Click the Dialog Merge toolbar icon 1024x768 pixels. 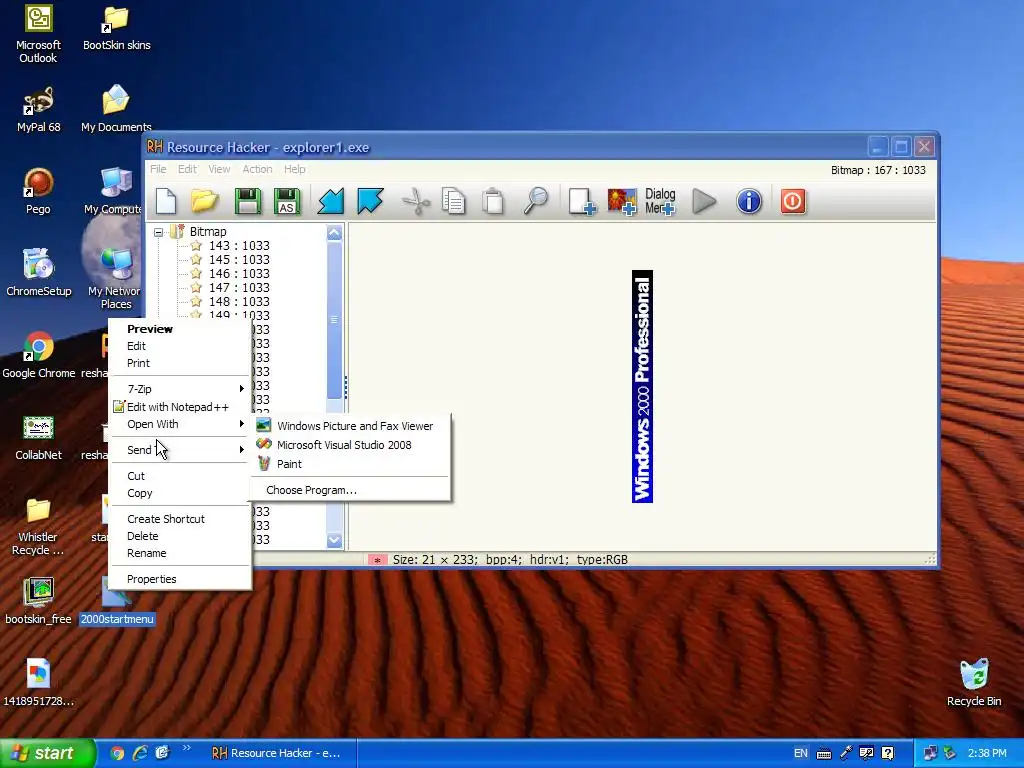[660, 201]
